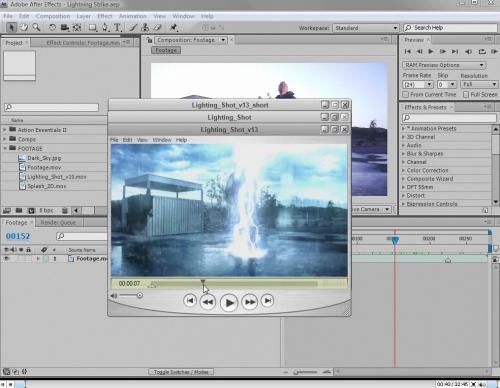This screenshot has width=500, height=388.
Task: Select the Unified Camera tool
Action: (65, 27)
